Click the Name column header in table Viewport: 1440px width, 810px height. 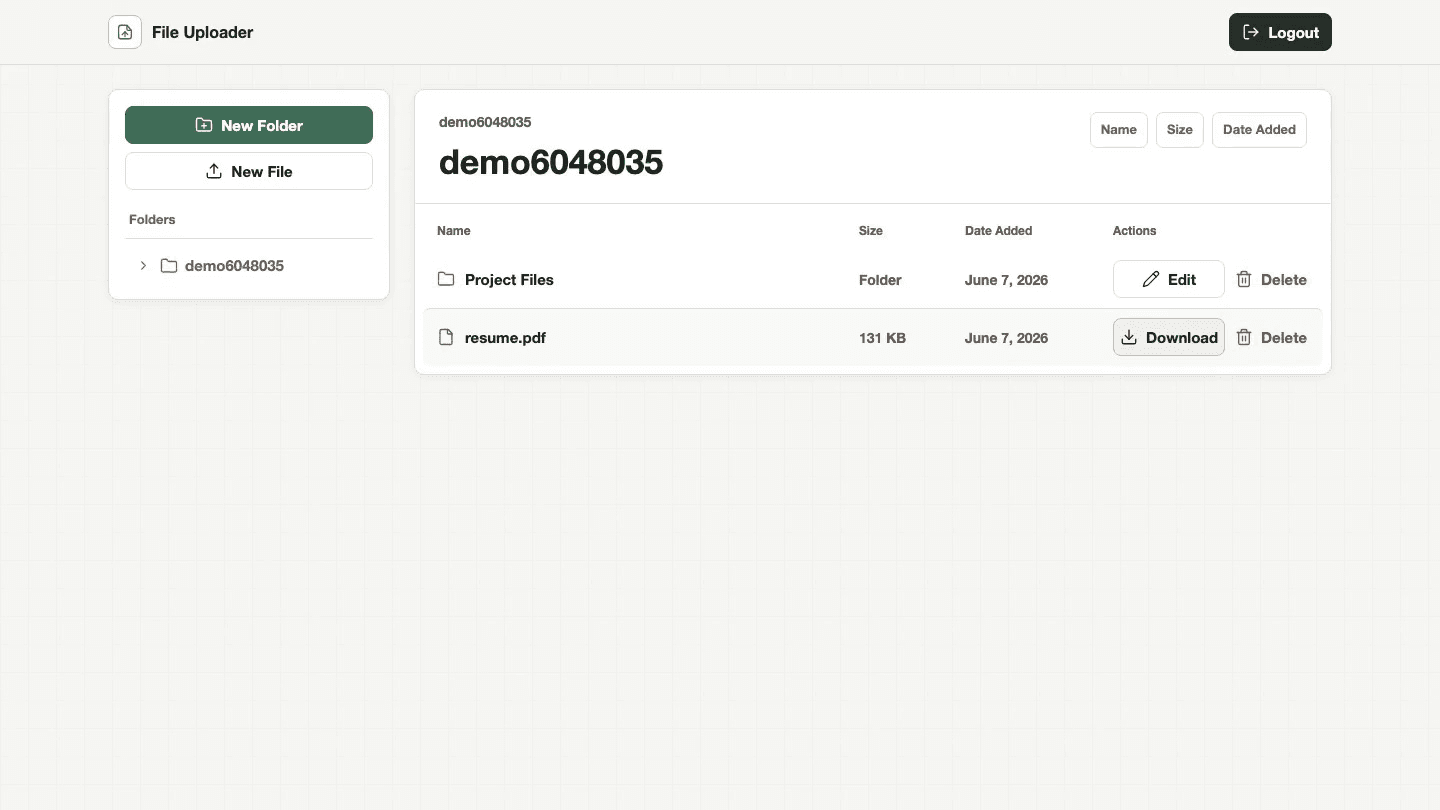coord(453,231)
